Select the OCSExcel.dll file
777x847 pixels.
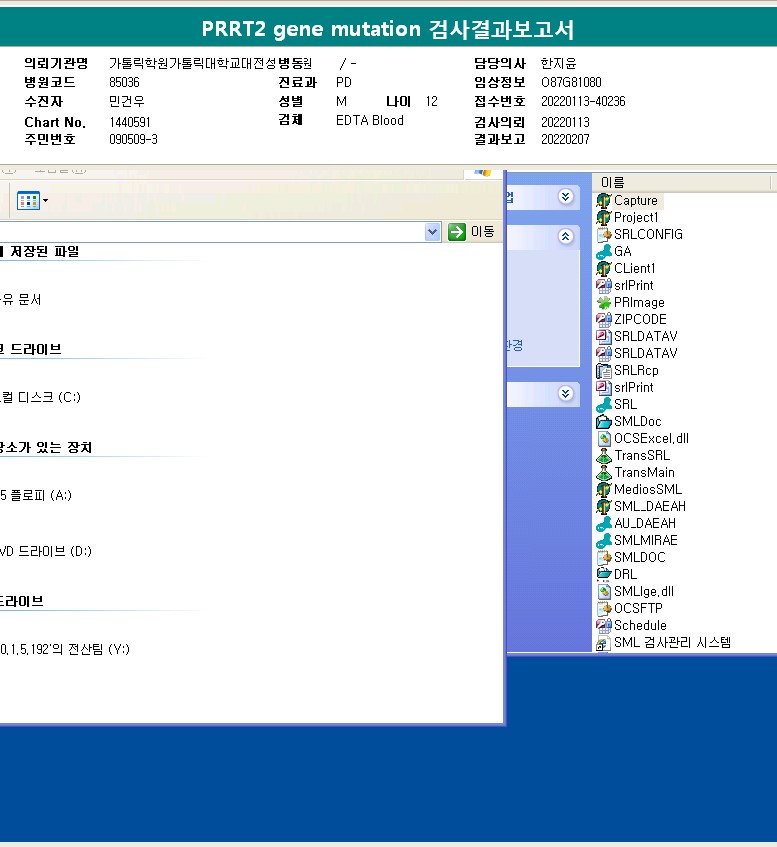(x=603, y=438)
